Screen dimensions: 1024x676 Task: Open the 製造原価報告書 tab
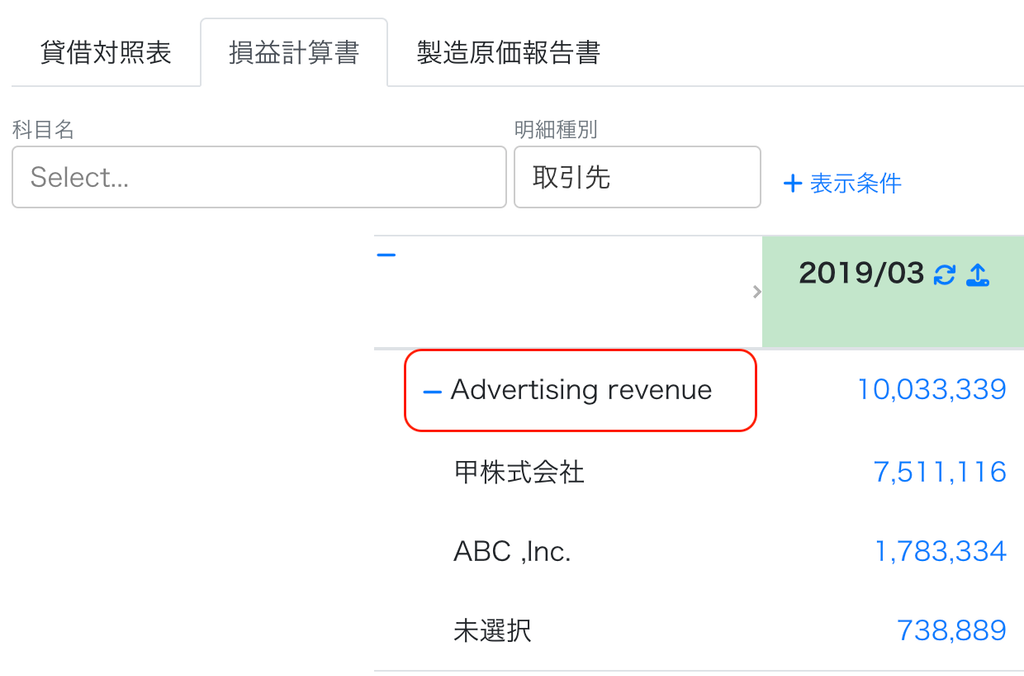coord(508,52)
